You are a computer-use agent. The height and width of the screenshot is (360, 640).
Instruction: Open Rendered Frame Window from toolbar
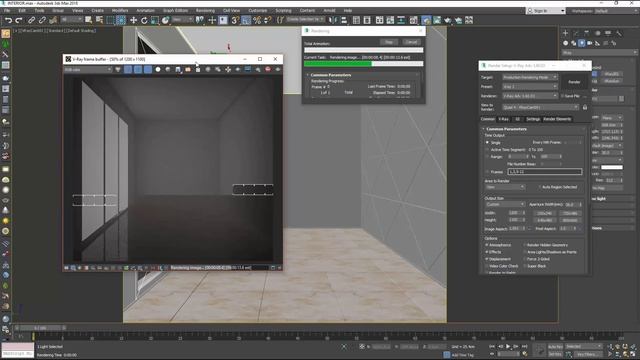pos(437,20)
